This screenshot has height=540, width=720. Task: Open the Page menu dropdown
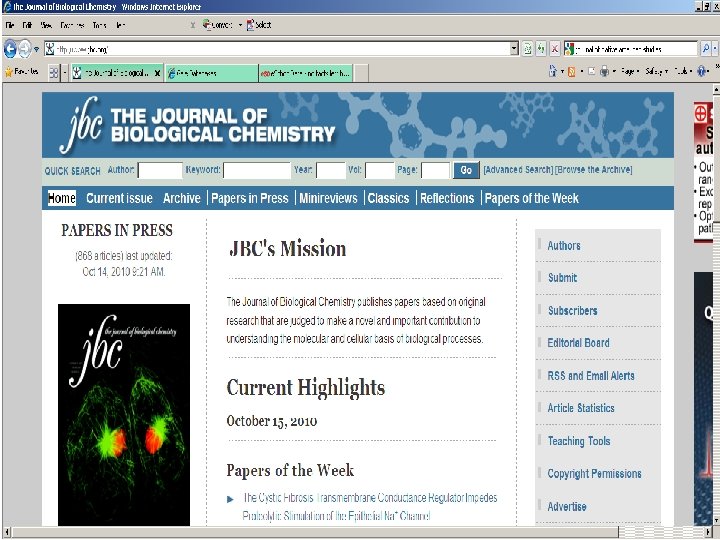pos(630,71)
